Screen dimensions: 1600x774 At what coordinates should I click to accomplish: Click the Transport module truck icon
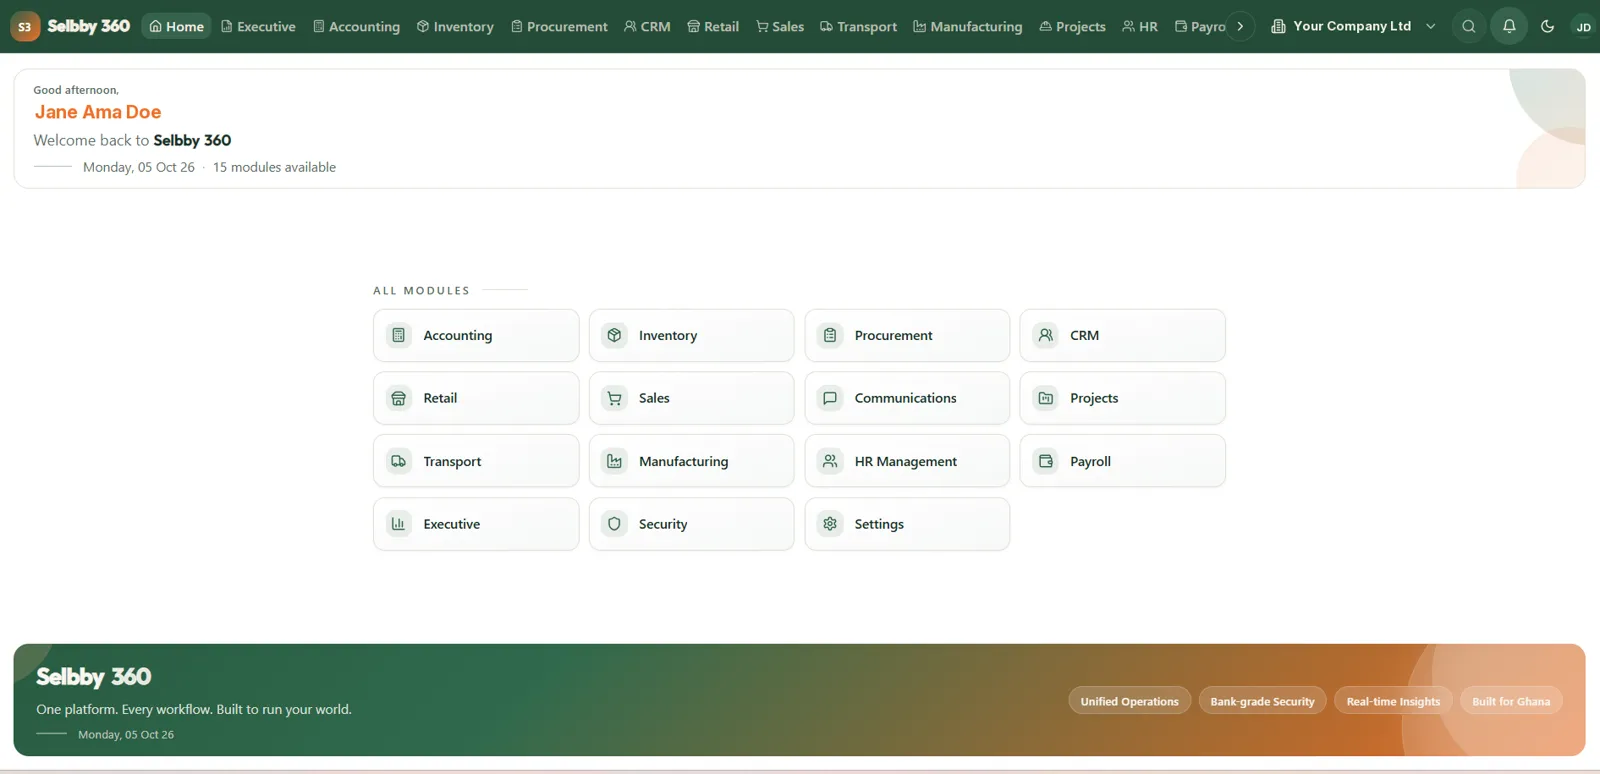399,461
